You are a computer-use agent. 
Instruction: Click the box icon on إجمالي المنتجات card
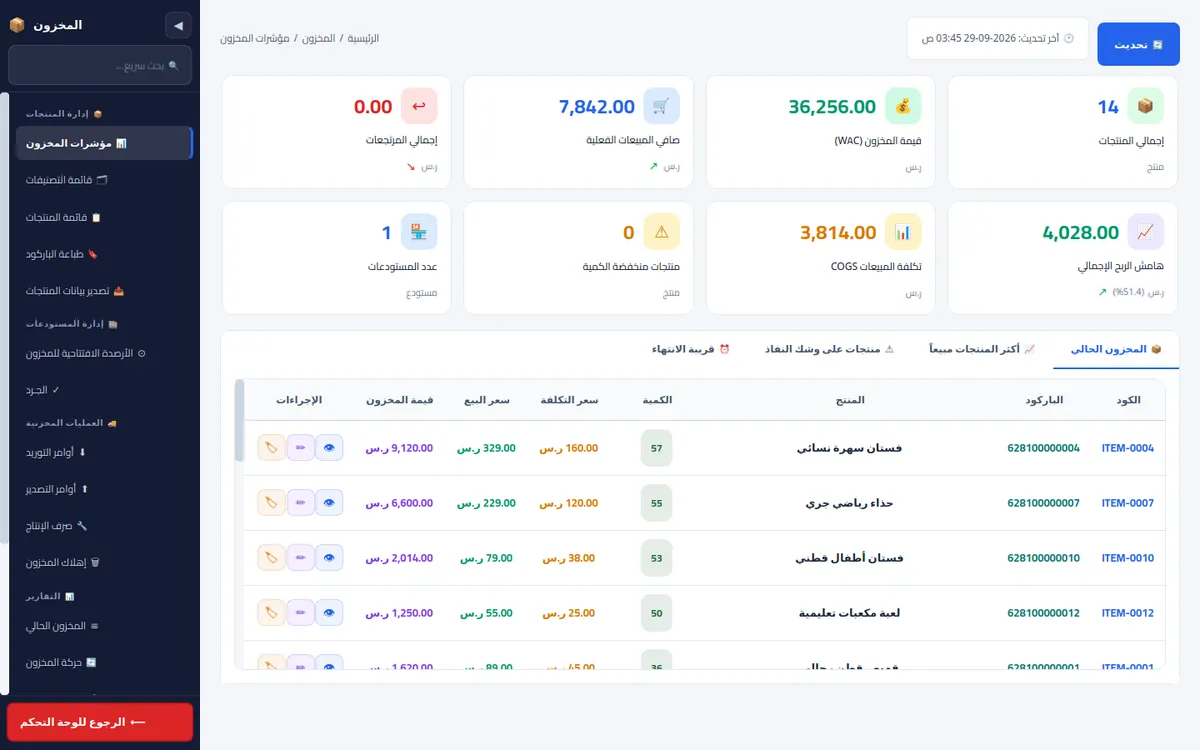pos(1145,106)
